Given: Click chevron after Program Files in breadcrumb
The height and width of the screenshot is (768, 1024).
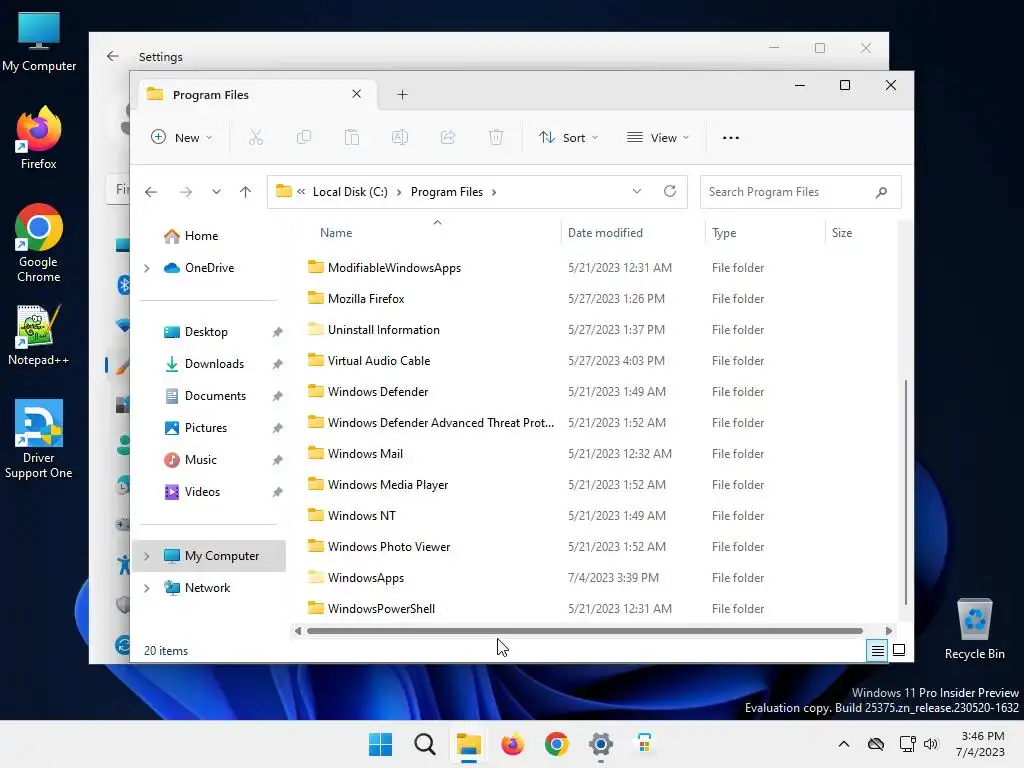Looking at the screenshot, I should click(x=494, y=192).
